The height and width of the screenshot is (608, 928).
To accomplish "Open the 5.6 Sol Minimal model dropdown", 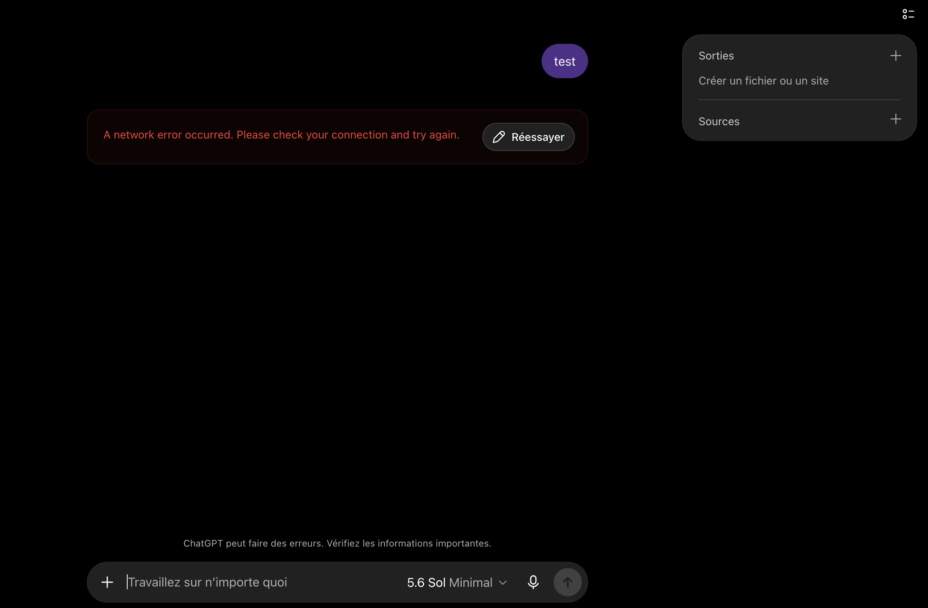I will coord(456,583).
